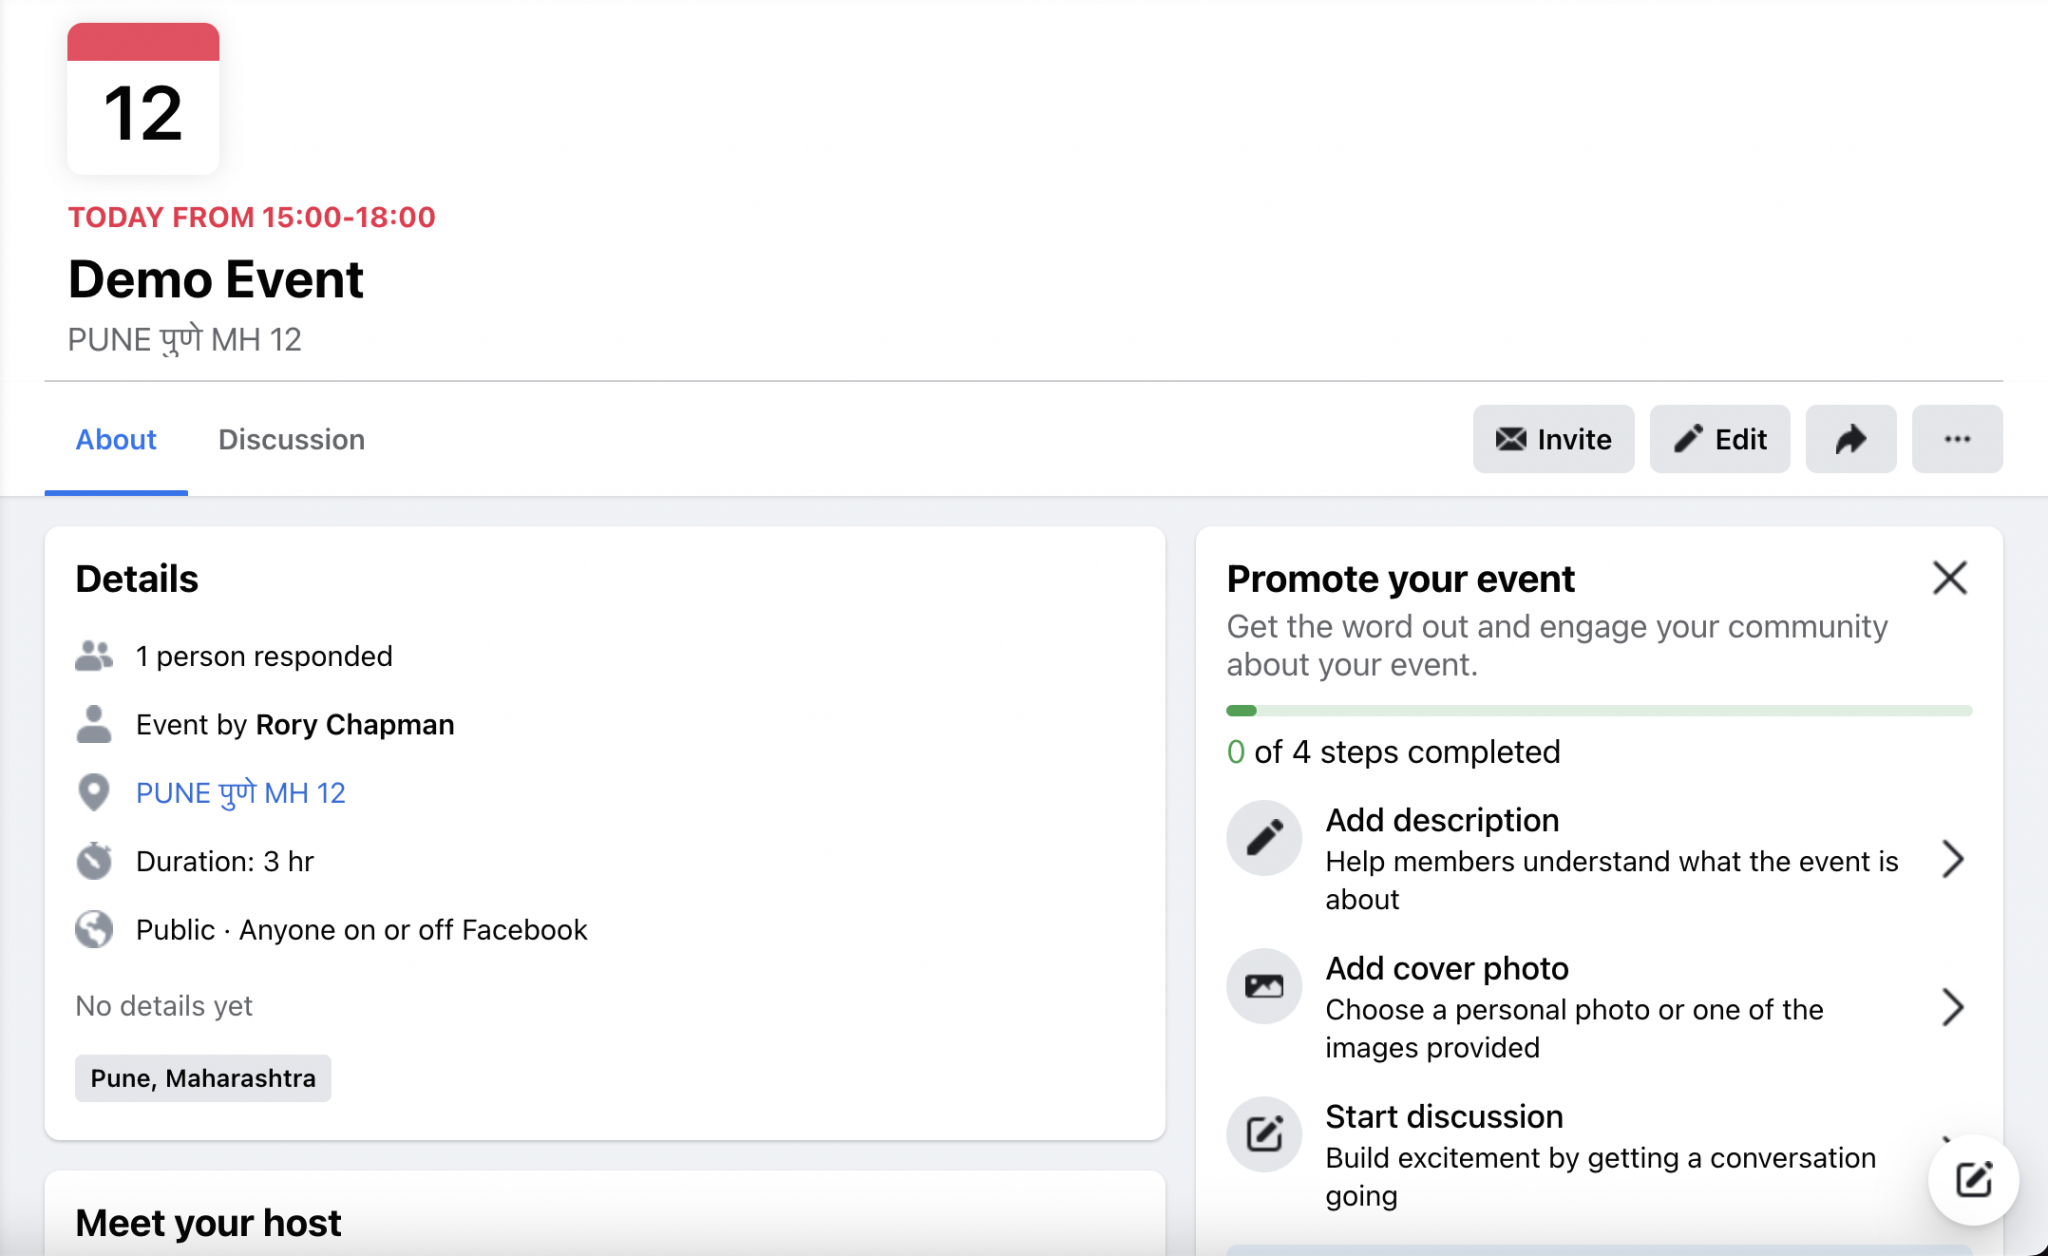Open the PUNE MH 12 location link
The width and height of the screenshot is (2048, 1256).
point(240,792)
